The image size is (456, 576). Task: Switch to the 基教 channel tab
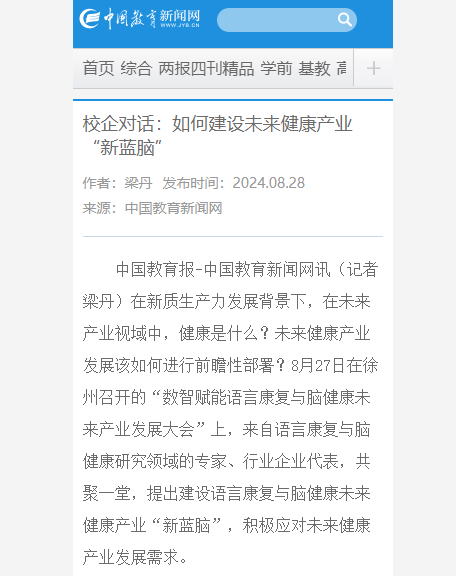coord(314,69)
